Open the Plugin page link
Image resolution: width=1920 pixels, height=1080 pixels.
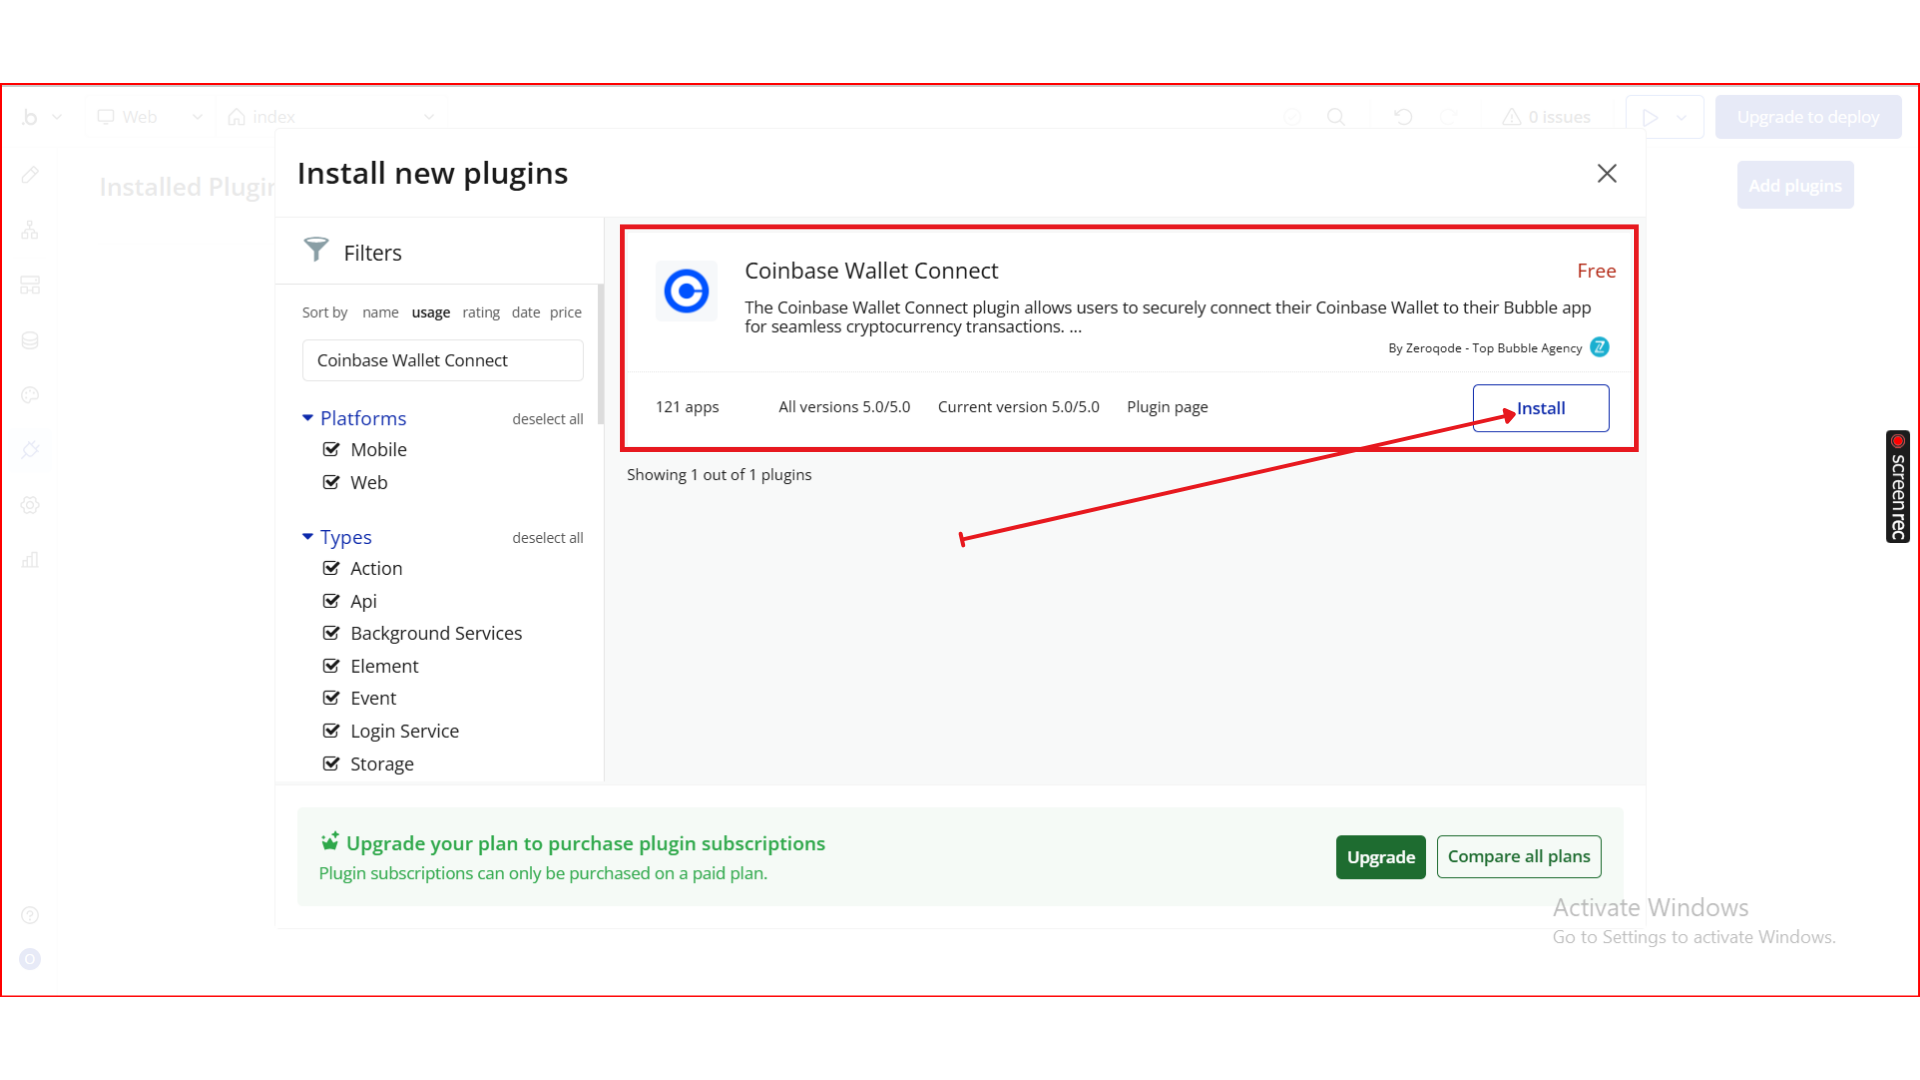click(1167, 407)
